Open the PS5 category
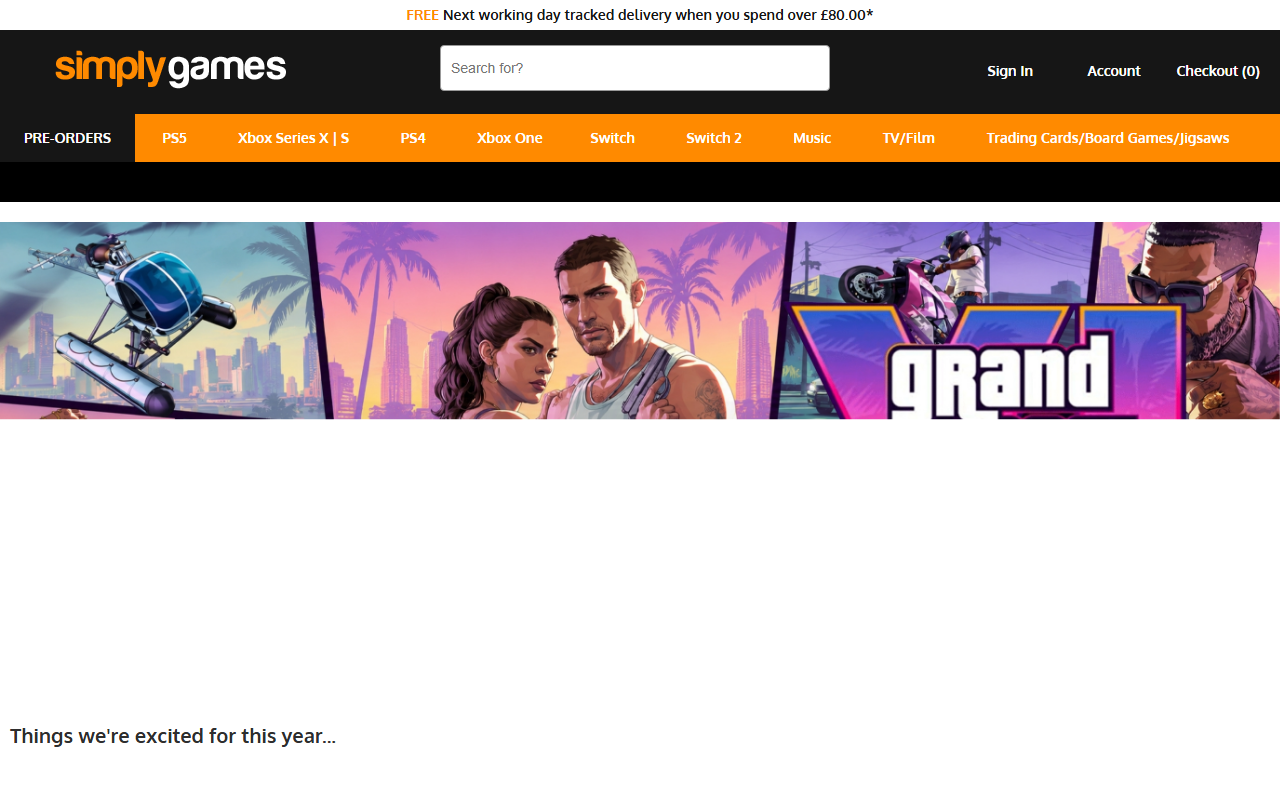This screenshot has height=800, width=1280. [174, 138]
